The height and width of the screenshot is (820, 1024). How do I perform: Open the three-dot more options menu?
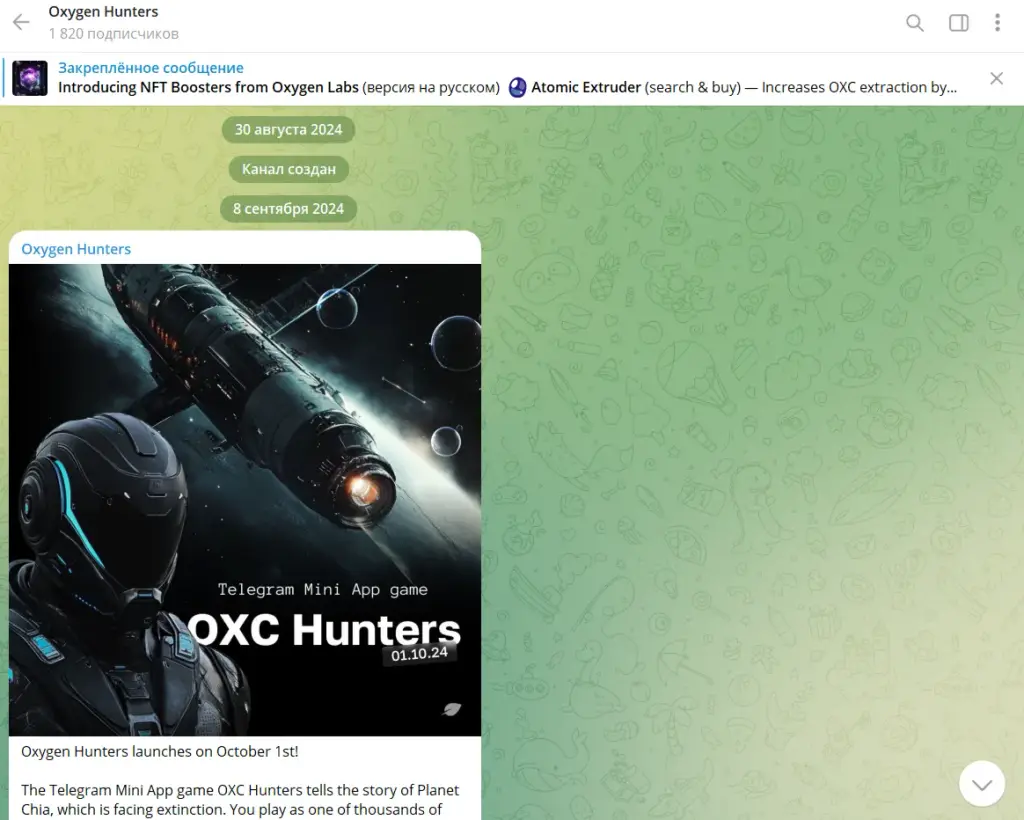(997, 23)
